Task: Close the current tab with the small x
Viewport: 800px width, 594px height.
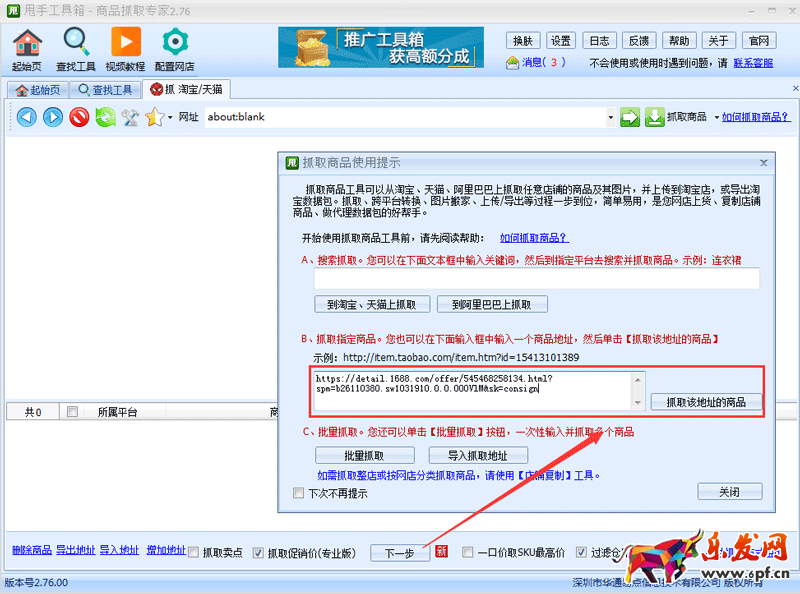Action: pyautogui.click(x=795, y=88)
